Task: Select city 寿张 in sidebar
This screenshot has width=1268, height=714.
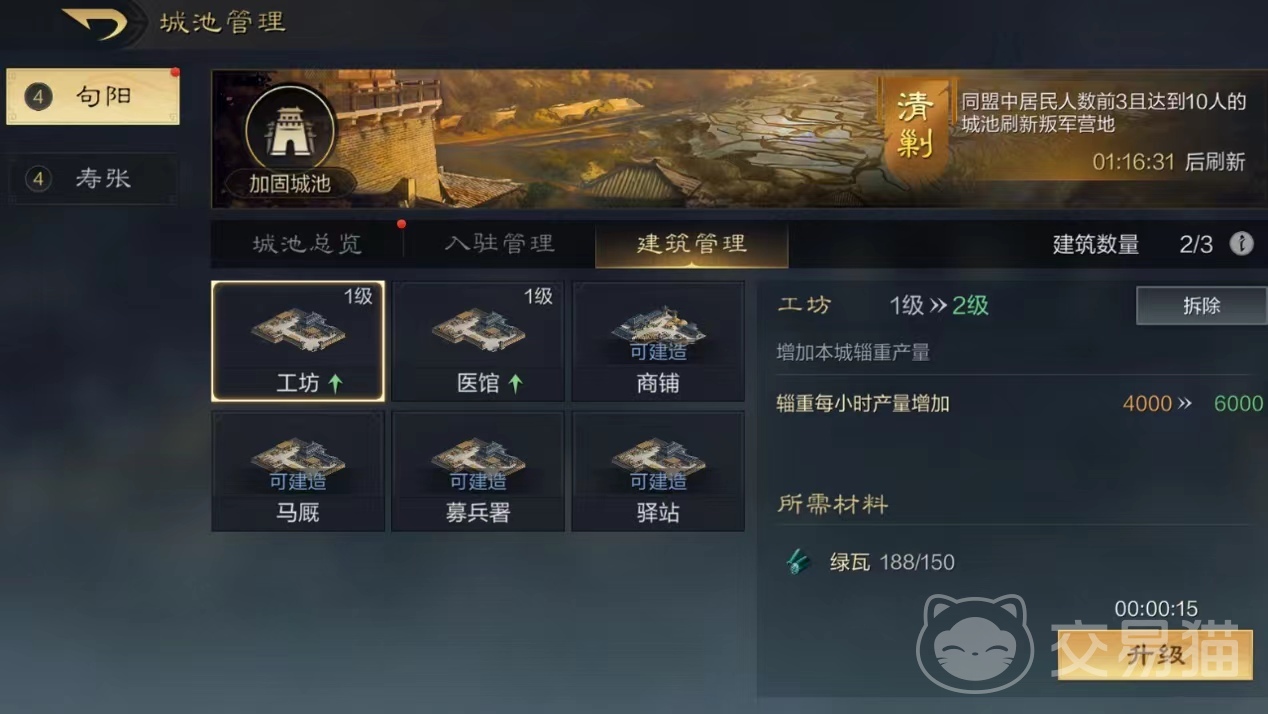Action: click(93, 179)
